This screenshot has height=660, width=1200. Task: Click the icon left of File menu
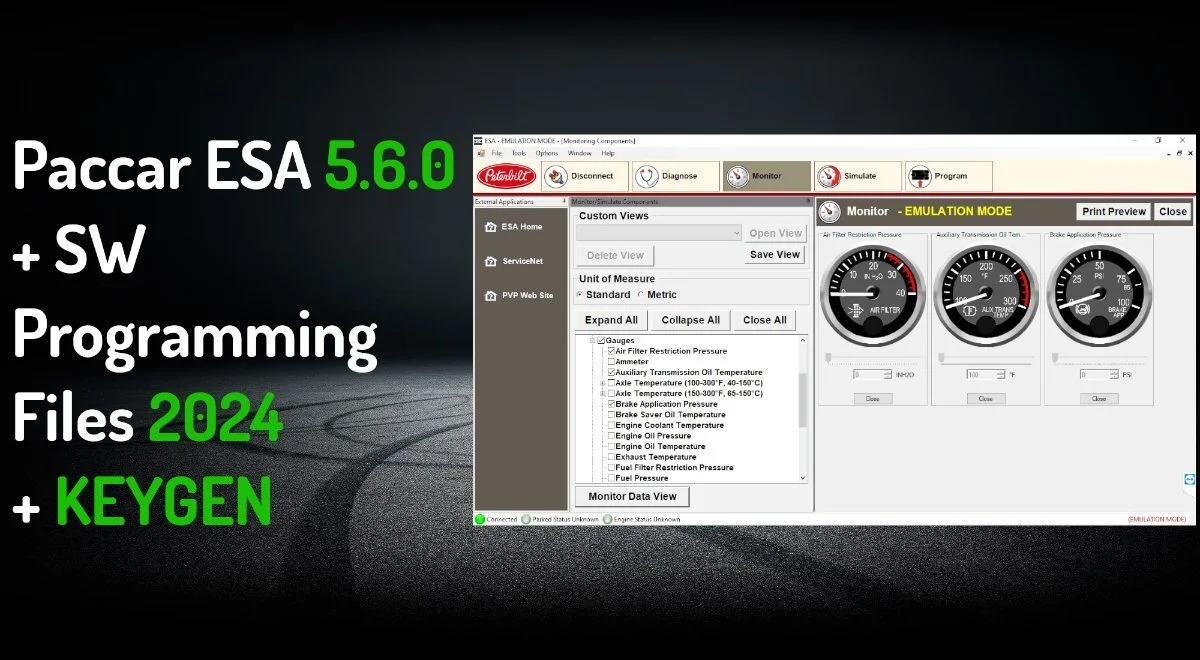tap(479, 153)
